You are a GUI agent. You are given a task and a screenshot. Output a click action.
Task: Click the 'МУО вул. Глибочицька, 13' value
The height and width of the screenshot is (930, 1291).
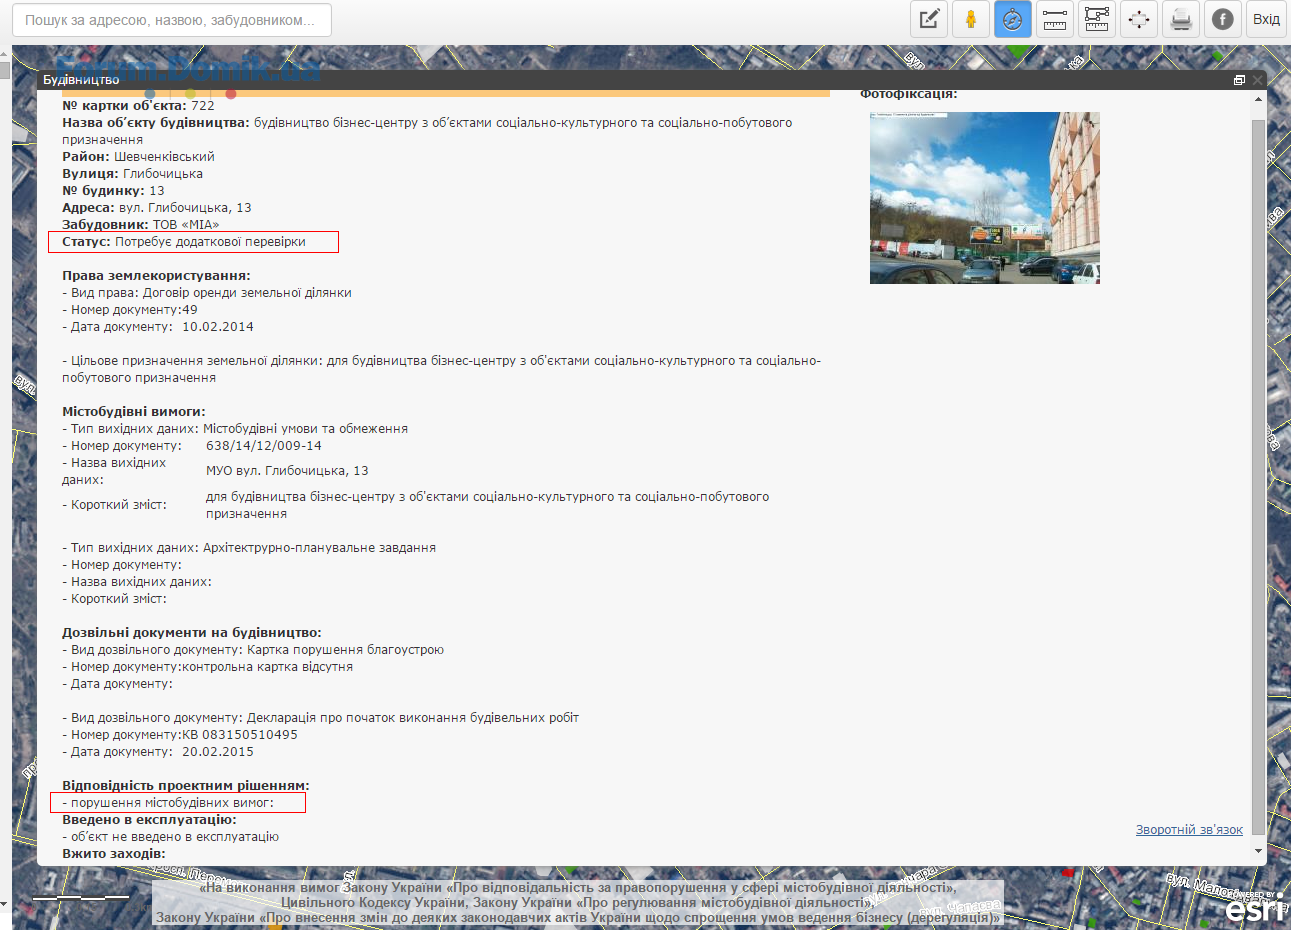(x=287, y=471)
